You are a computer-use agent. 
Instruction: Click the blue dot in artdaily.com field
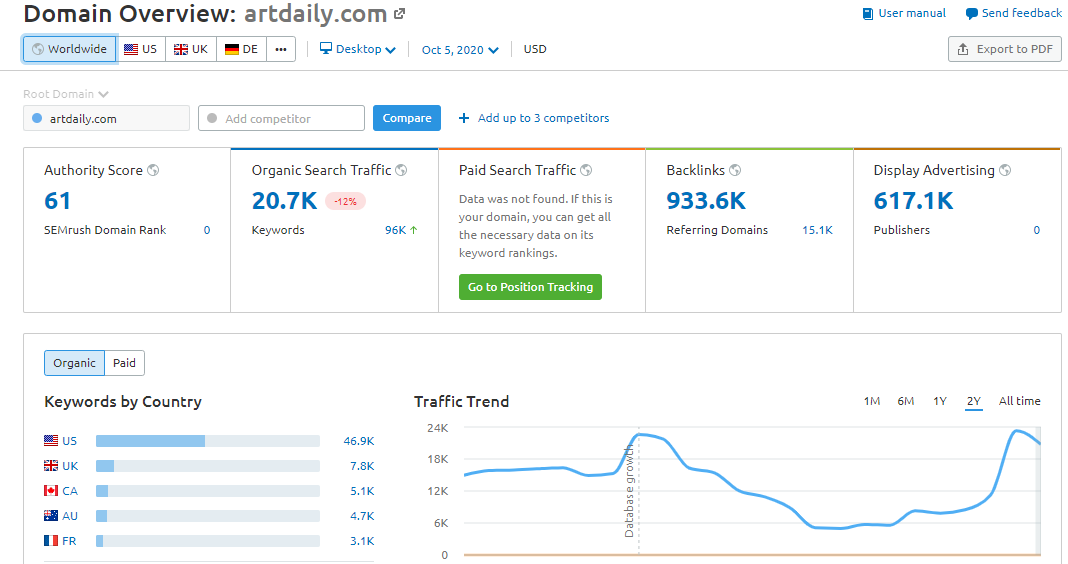[x=37, y=118]
